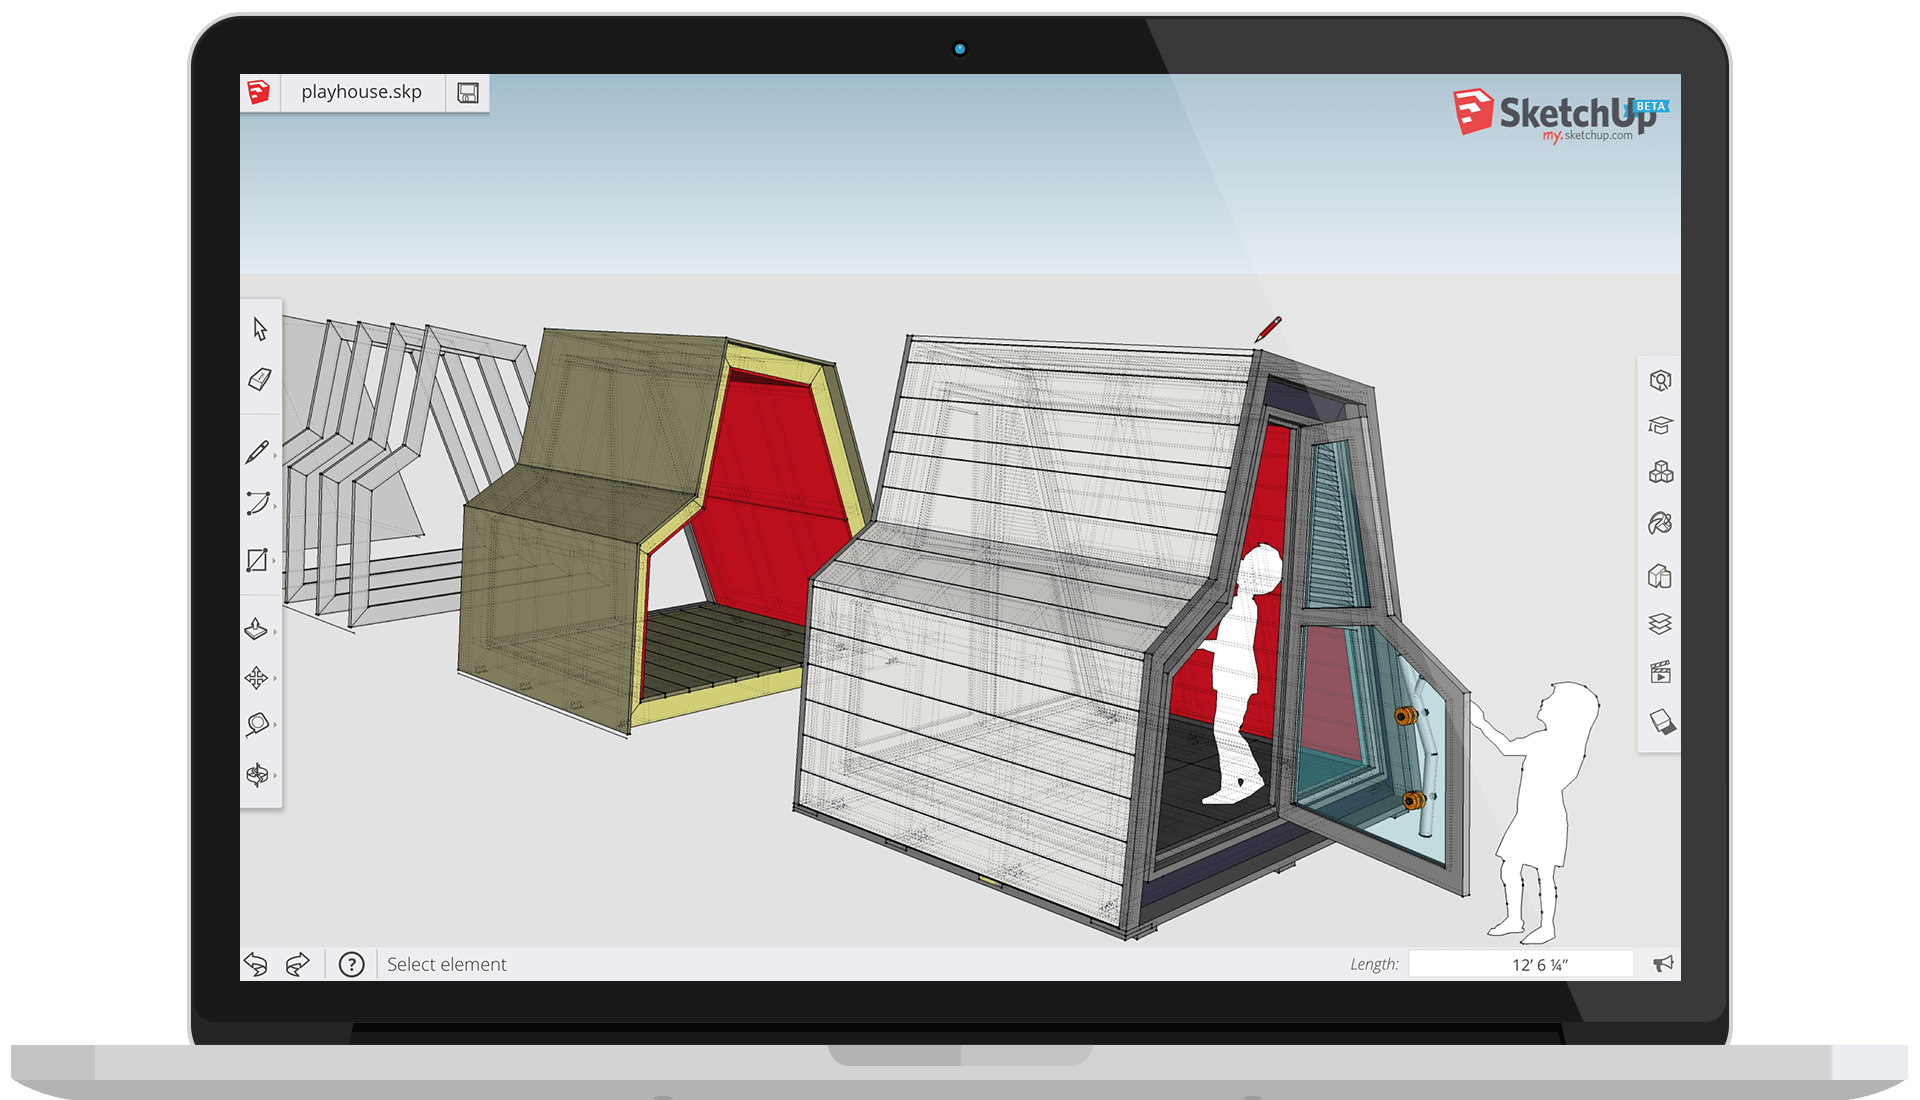Click the my.sketchup.com logo link

click(x=1560, y=117)
